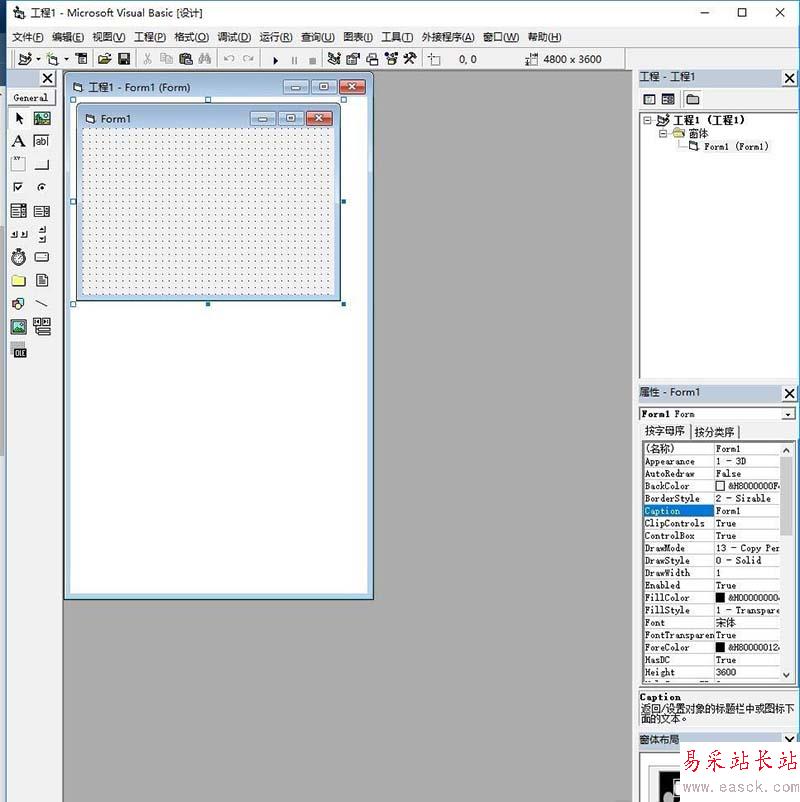Select the Line control tool

(42, 304)
